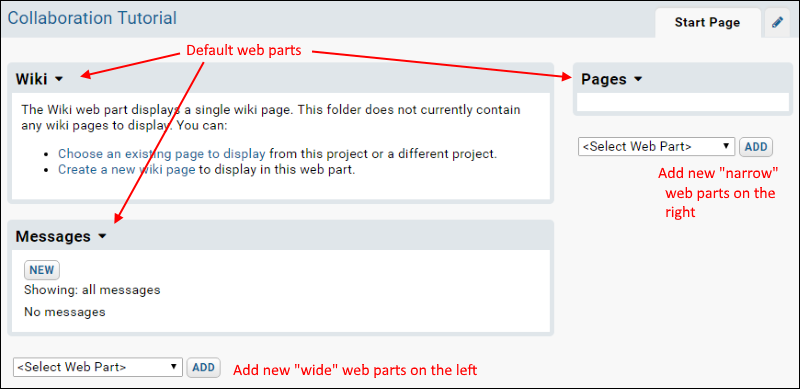Open the Pages web part triangle menu
Screen dimensions: 800x389
tap(637, 79)
